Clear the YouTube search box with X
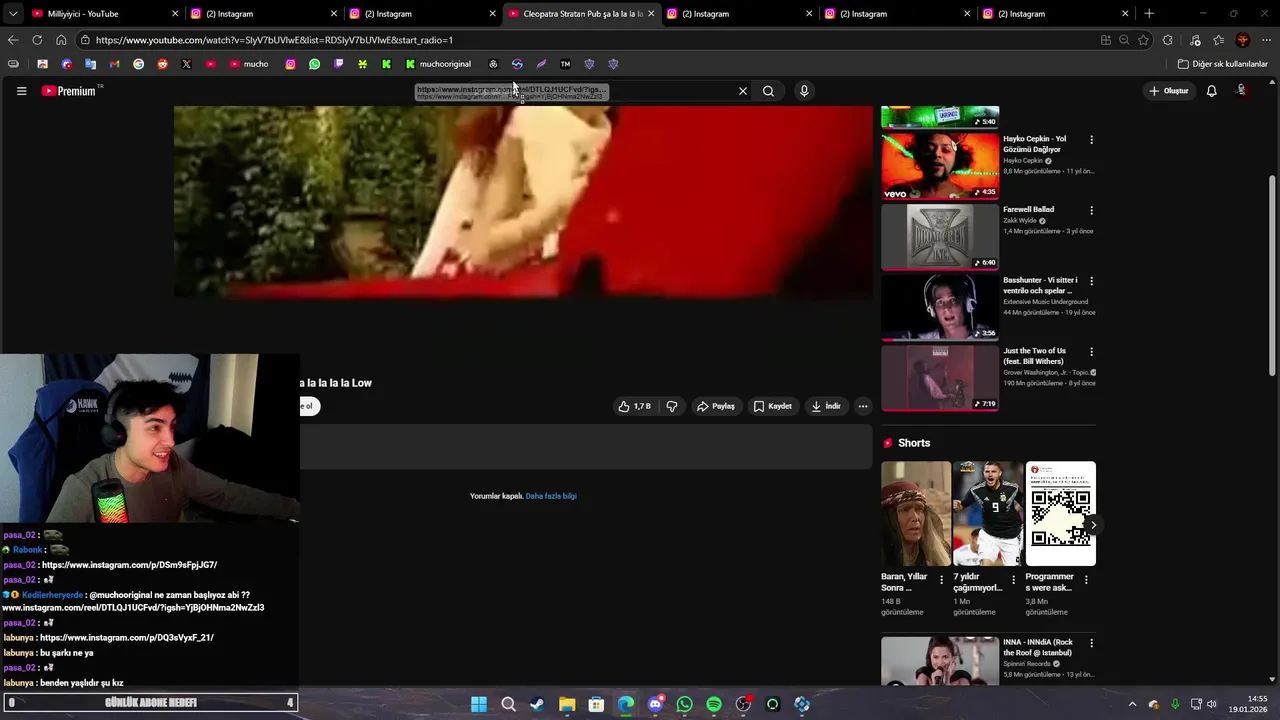The width and height of the screenshot is (1280, 720). tap(743, 91)
